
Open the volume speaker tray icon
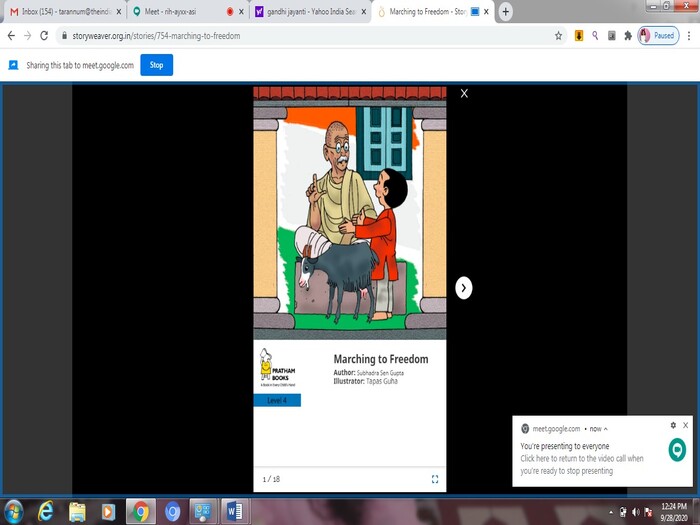click(x=636, y=512)
